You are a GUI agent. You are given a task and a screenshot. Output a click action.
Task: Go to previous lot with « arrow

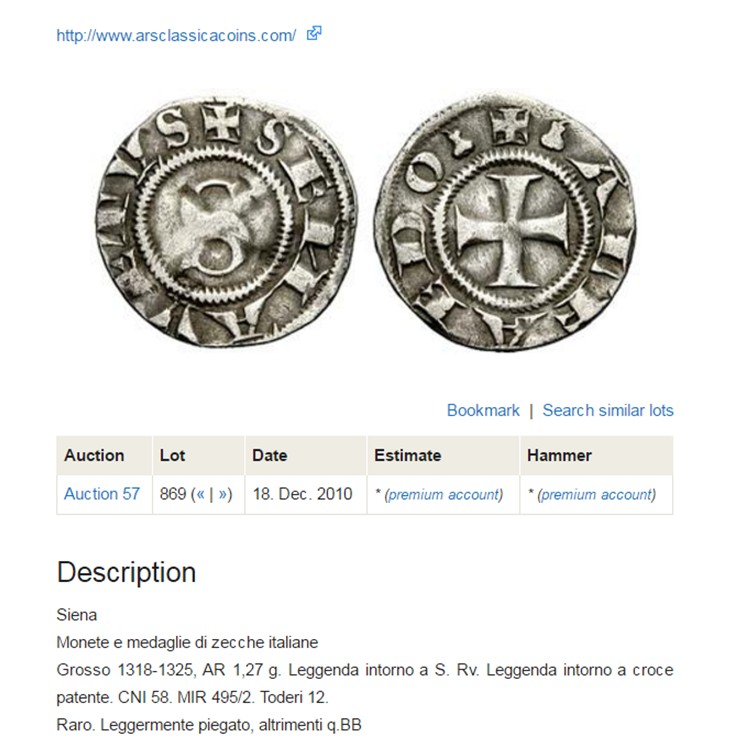click(200, 494)
